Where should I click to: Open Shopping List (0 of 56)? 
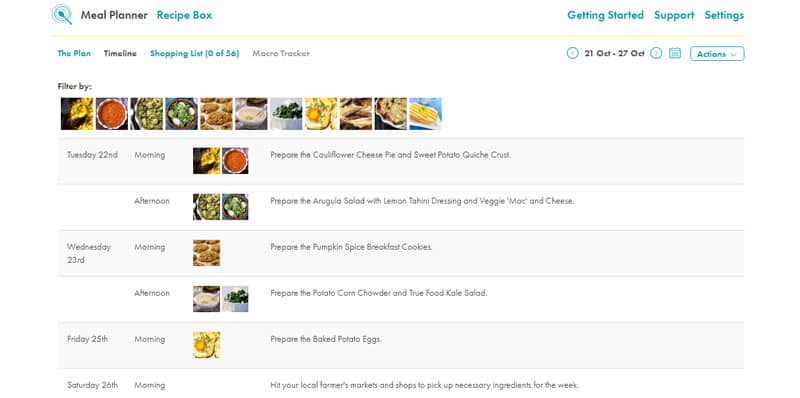click(x=194, y=53)
